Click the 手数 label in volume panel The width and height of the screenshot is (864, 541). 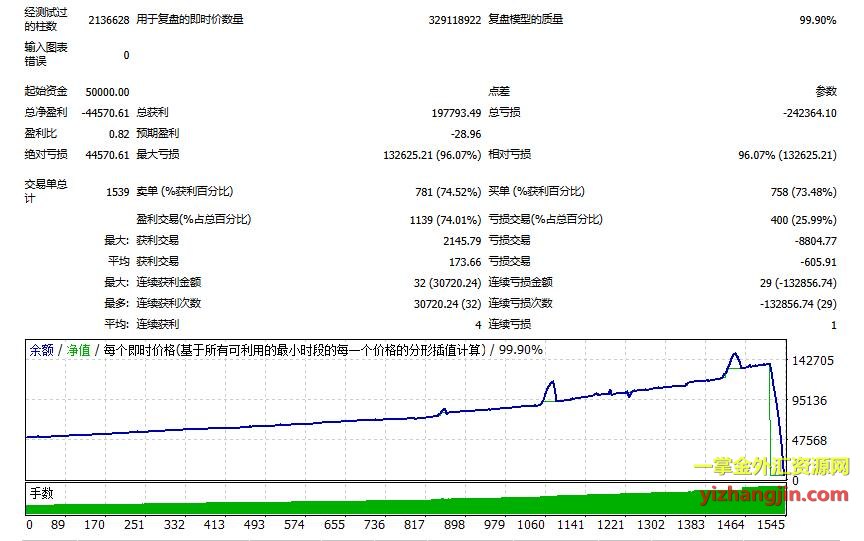(x=41, y=493)
